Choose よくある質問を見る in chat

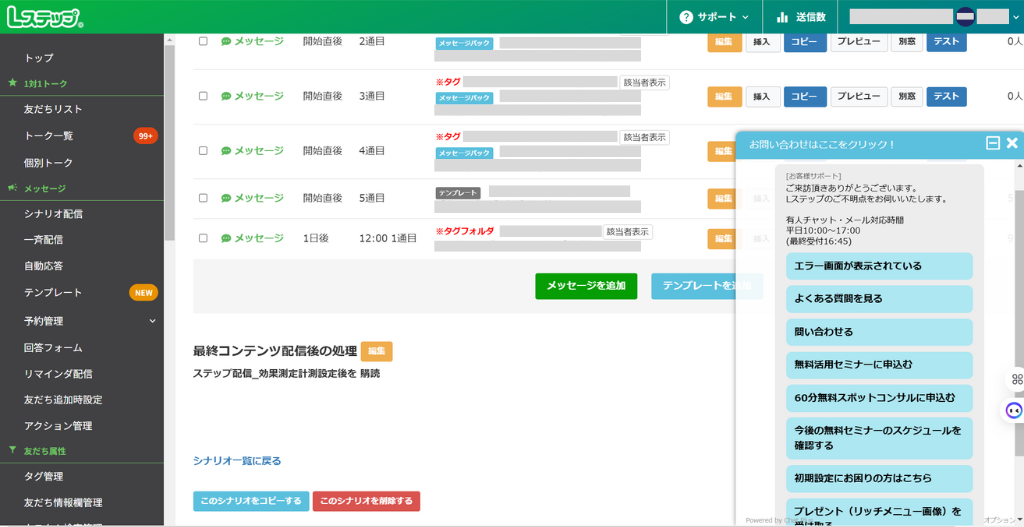(x=879, y=298)
